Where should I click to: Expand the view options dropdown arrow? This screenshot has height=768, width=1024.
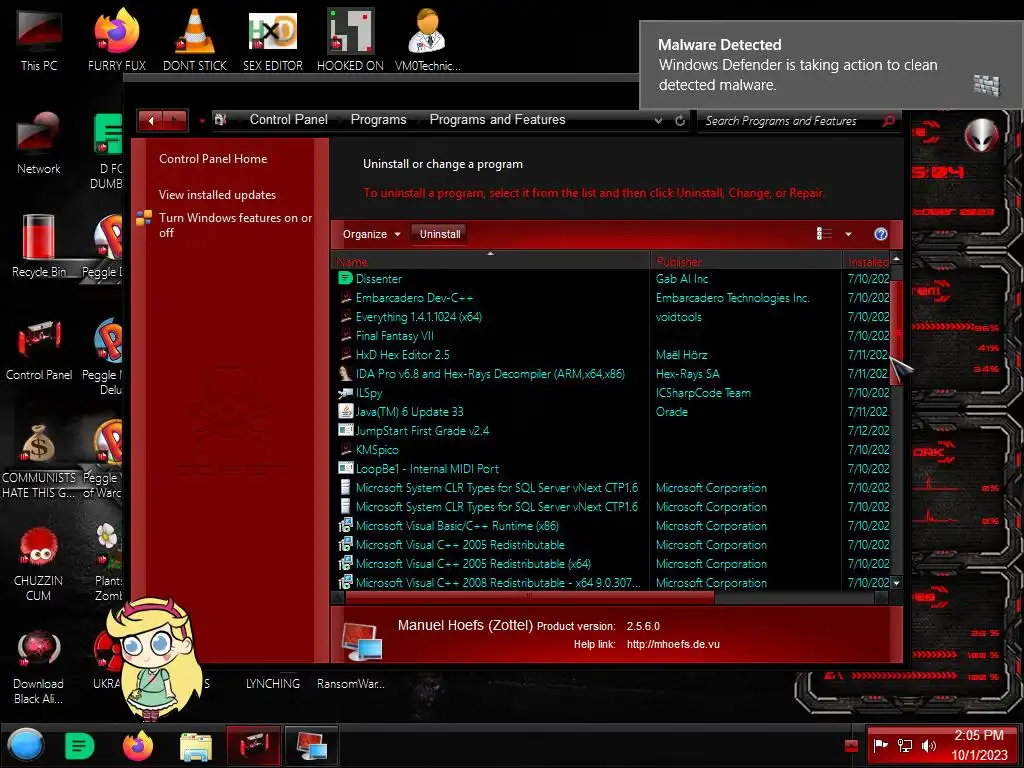click(848, 234)
